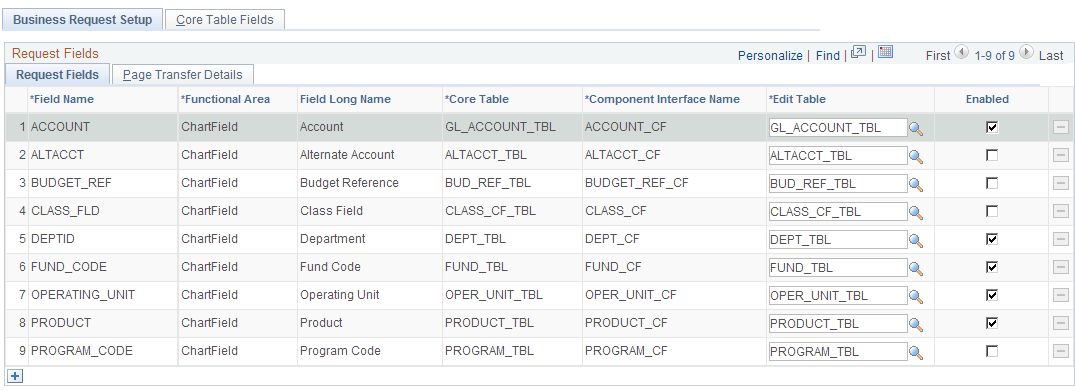Edit the DEPT_TBL edit table field
This screenshot has width=1075, height=391.
[x=838, y=239]
